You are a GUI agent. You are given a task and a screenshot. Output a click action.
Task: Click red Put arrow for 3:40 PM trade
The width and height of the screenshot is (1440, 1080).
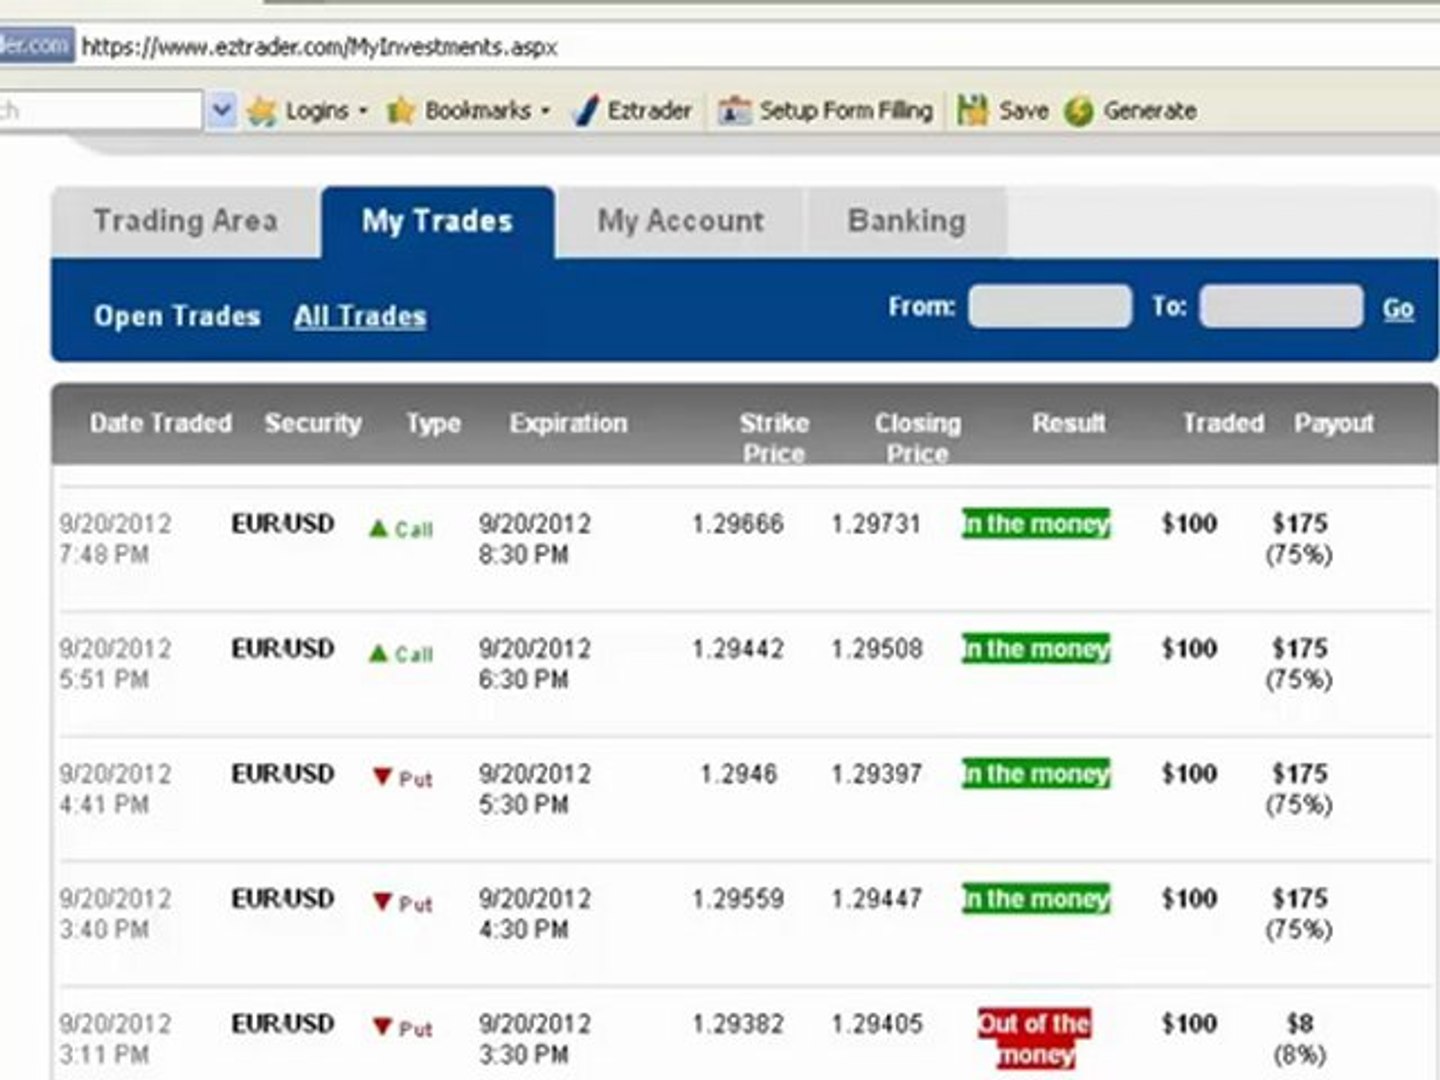click(x=382, y=901)
